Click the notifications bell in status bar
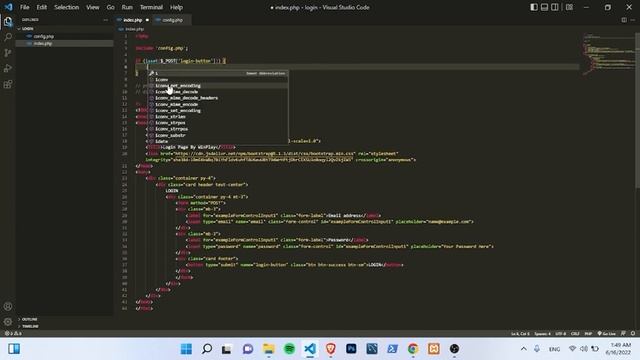Image resolution: width=640 pixels, height=360 pixels. tap(633, 333)
